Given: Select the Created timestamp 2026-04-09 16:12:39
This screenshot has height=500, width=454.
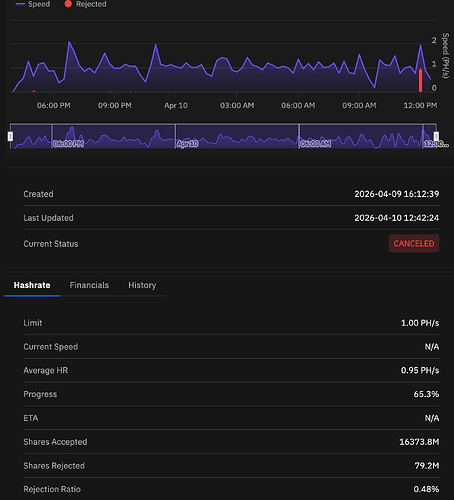Looking at the screenshot, I should click(396, 194).
